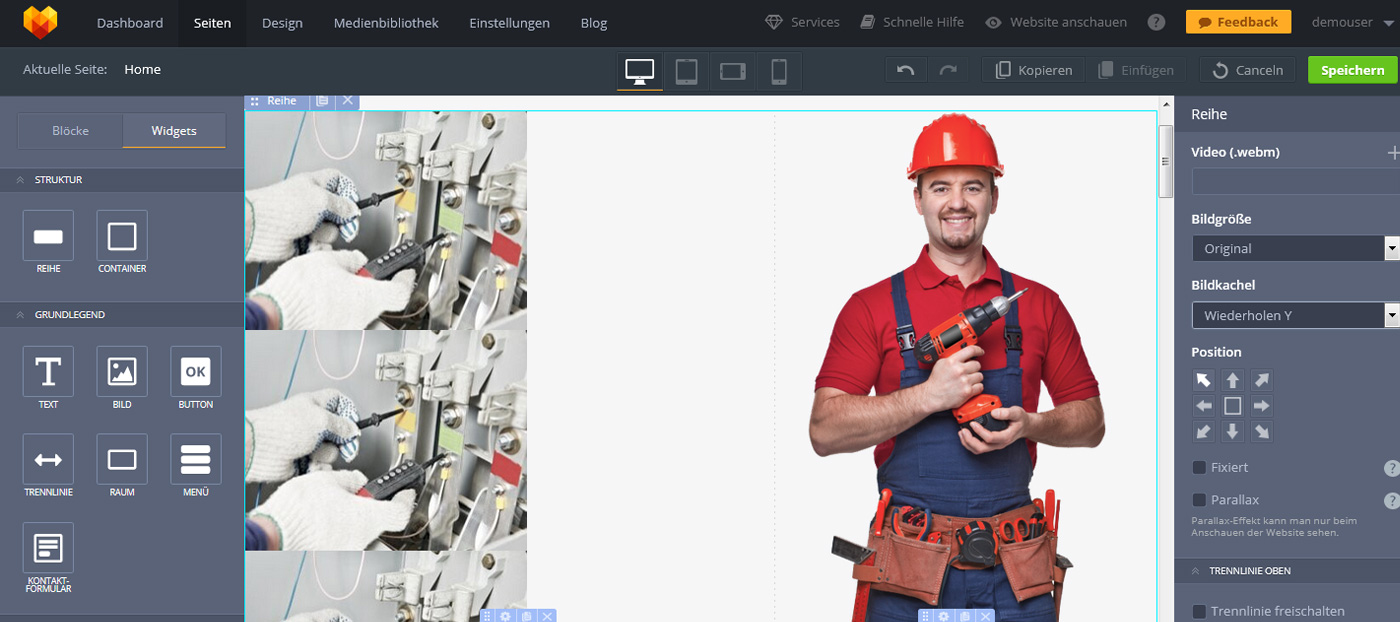Enable the Parallax checkbox
Screen dimensions: 1400x622
(x=1199, y=500)
